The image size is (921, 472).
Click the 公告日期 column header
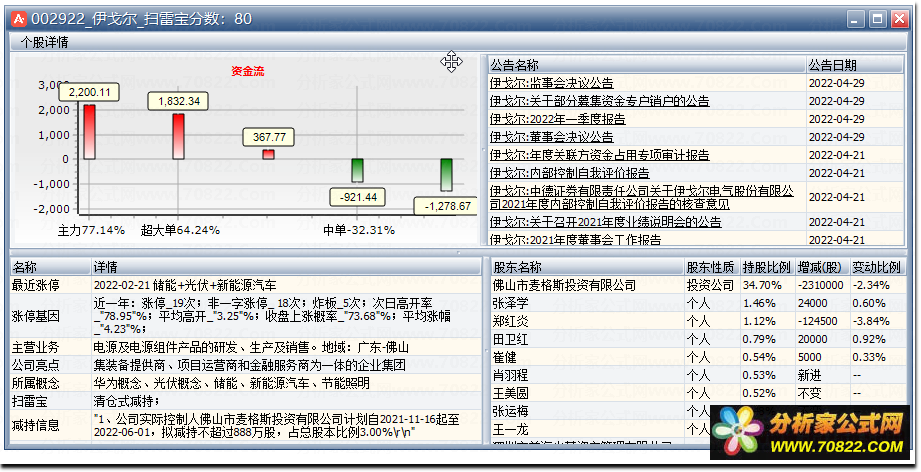855,65
